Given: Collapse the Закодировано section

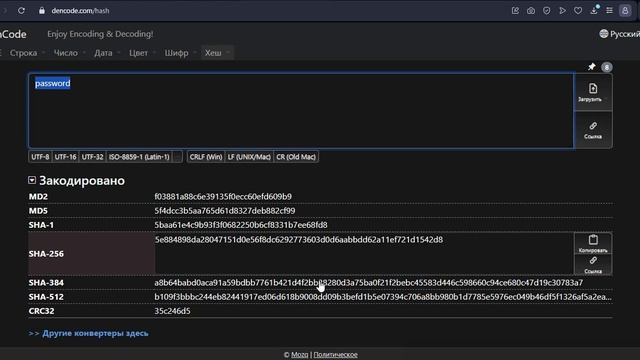Looking at the screenshot, I should (32, 180).
